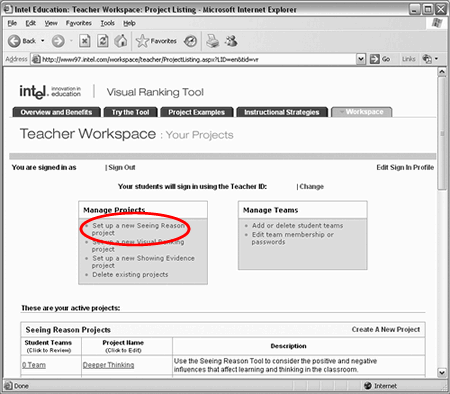Switch to Overview and Benefits tab
The image size is (450, 394).
pyautogui.click(x=56, y=112)
